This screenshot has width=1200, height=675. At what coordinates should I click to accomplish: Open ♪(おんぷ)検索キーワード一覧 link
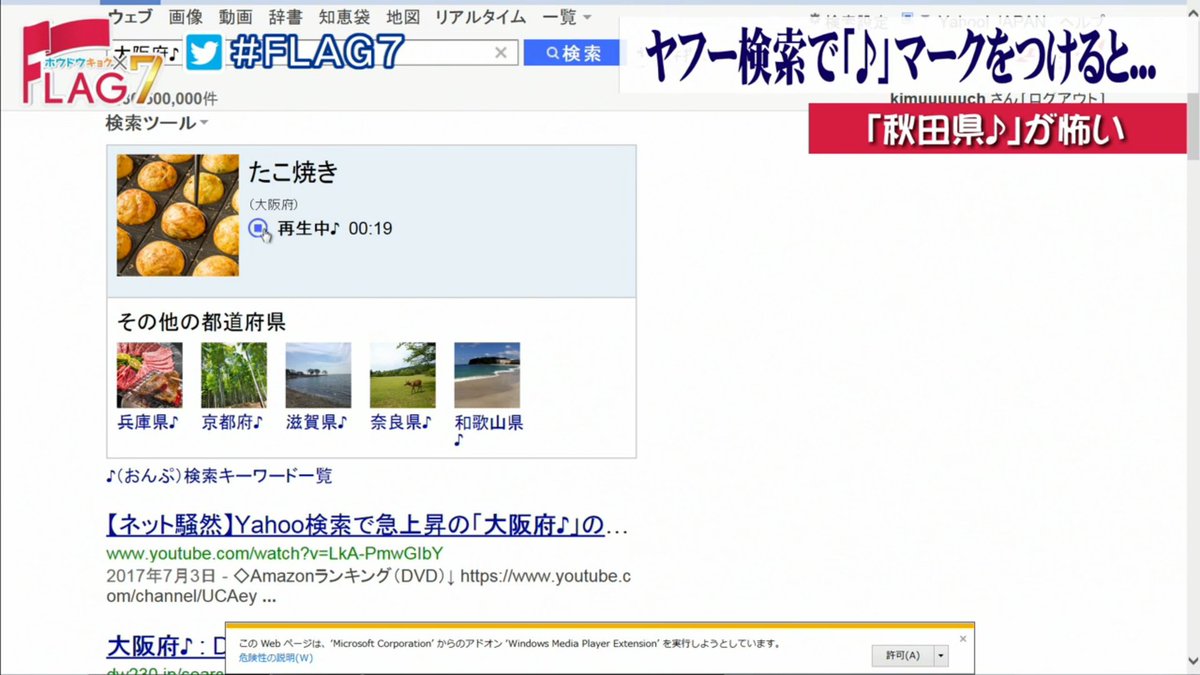[219, 476]
